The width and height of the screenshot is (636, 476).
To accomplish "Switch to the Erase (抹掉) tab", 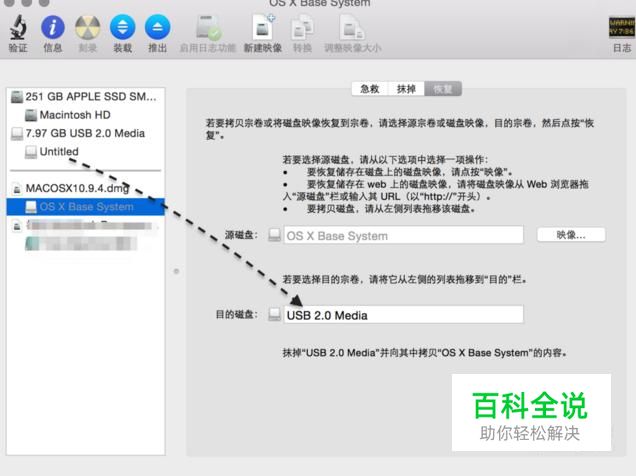I will [x=406, y=89].
